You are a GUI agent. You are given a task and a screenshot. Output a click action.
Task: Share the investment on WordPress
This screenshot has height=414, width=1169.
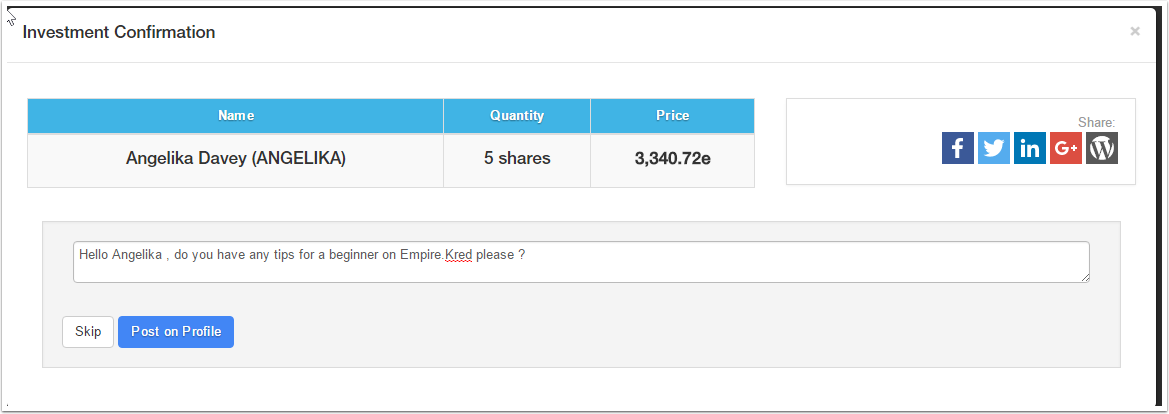click(1101, 148)
